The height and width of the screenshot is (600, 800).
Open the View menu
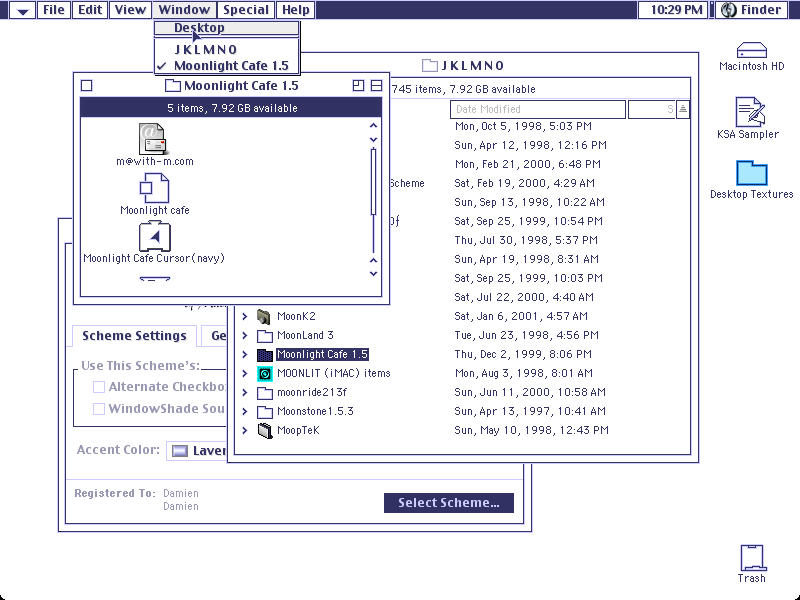(x=130, y=10)
